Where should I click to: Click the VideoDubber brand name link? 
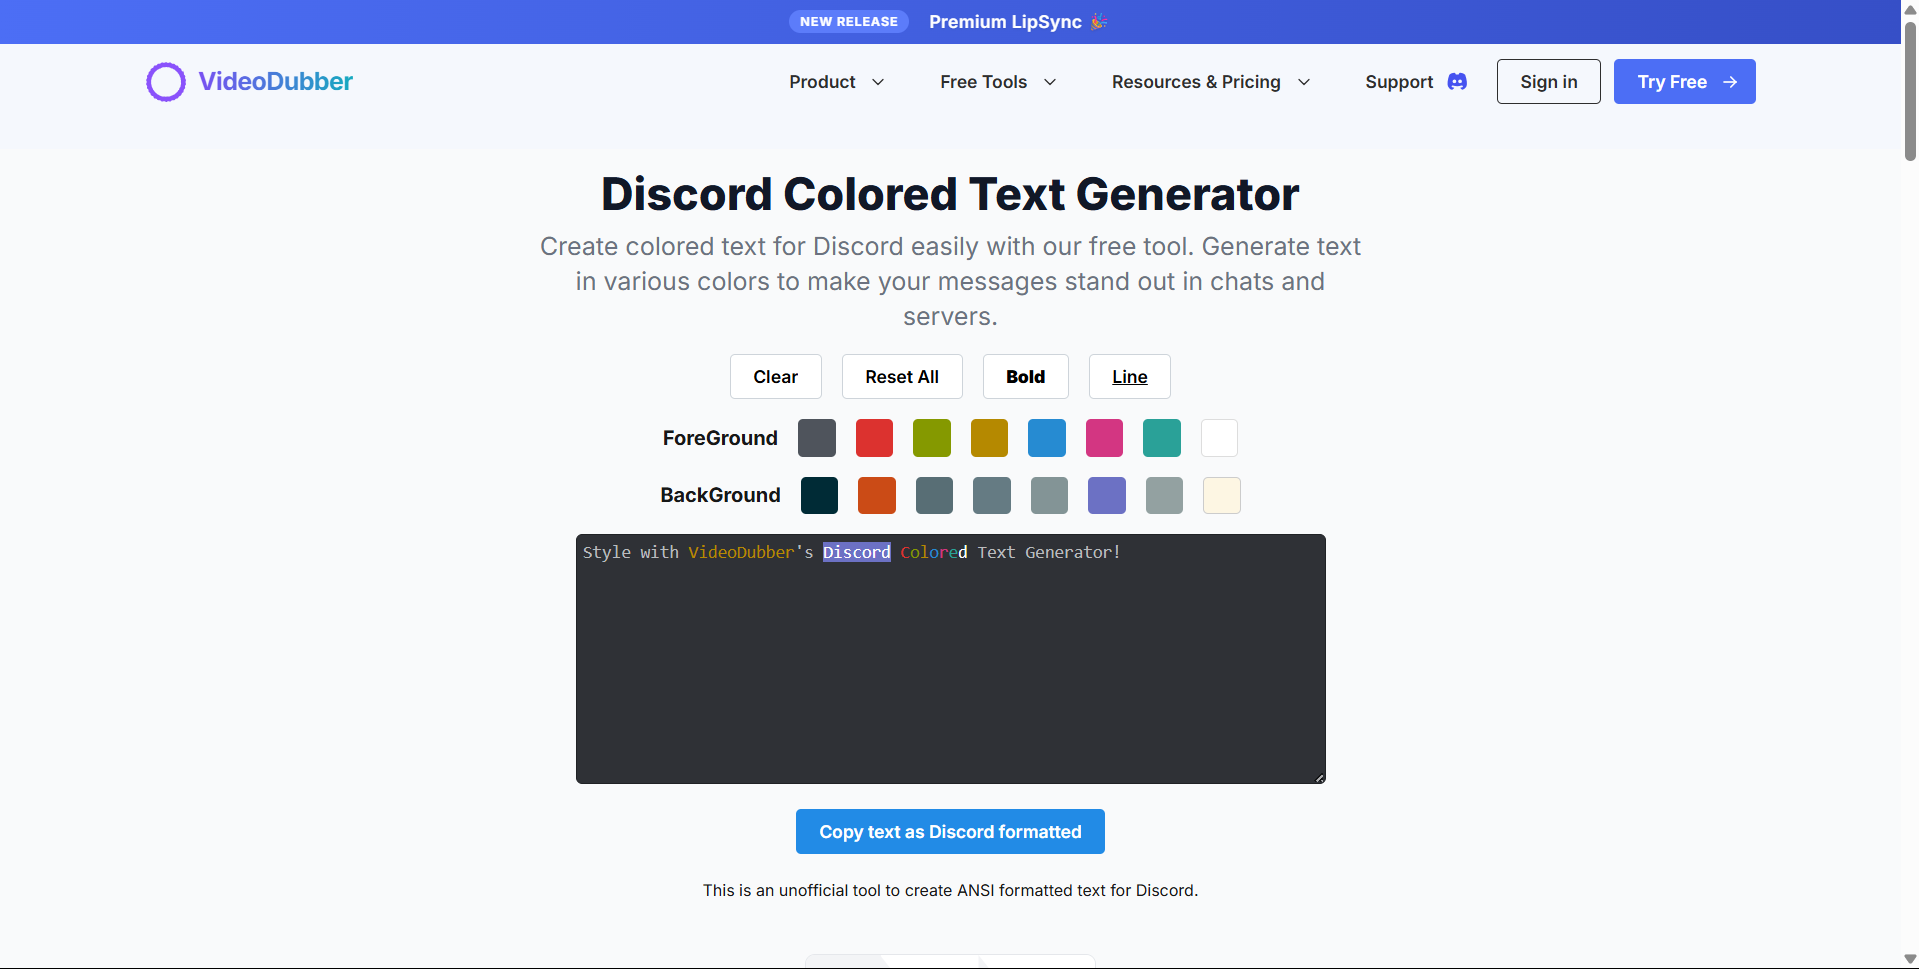pos(275,82)
